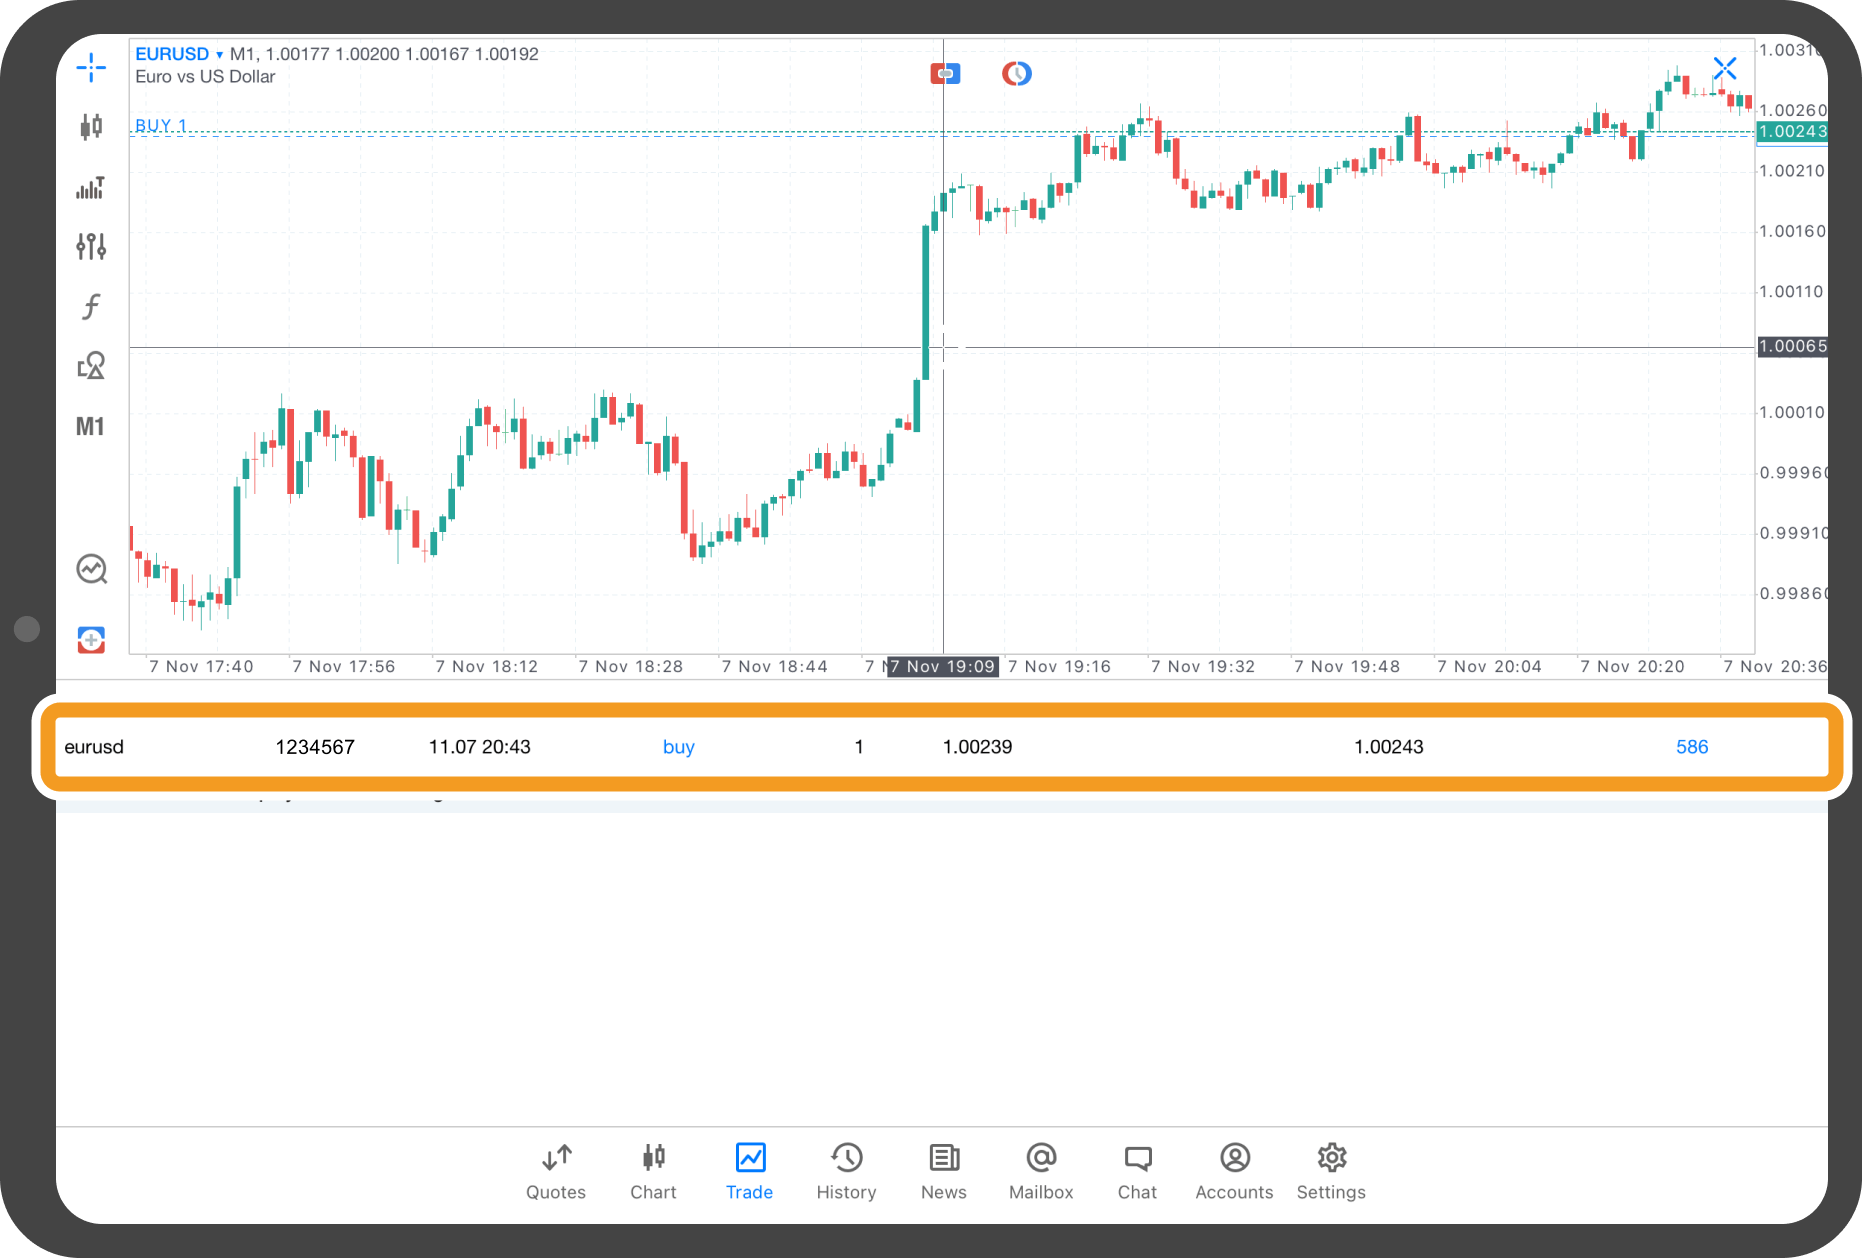Go to the Settings tab
1862x1258 pixels.
[1331, 1171]
